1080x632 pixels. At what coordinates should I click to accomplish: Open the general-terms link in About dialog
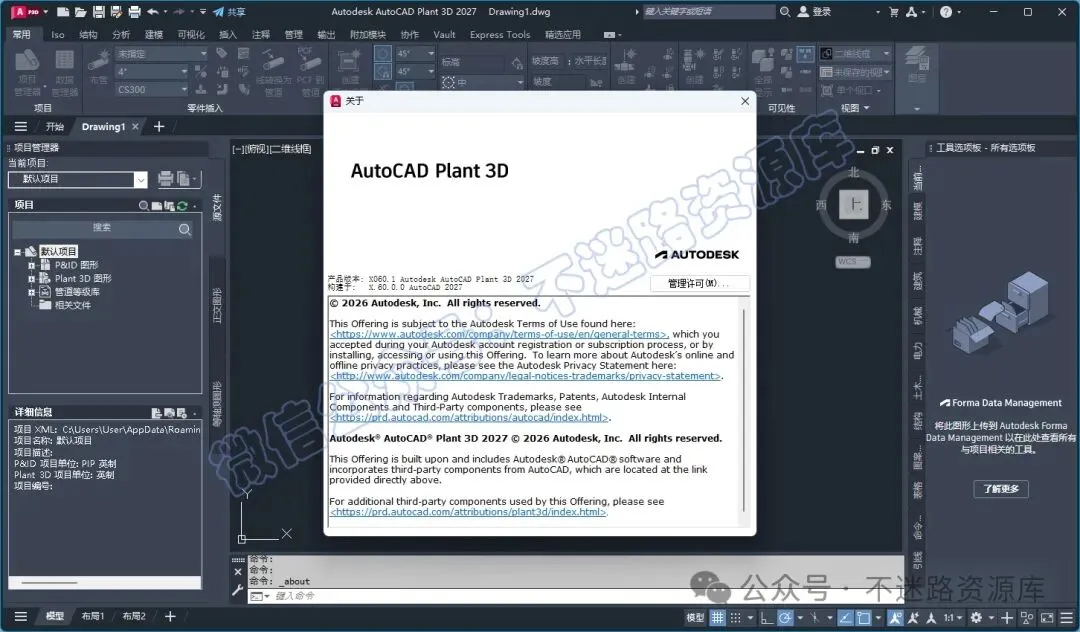tap(499, 335)
